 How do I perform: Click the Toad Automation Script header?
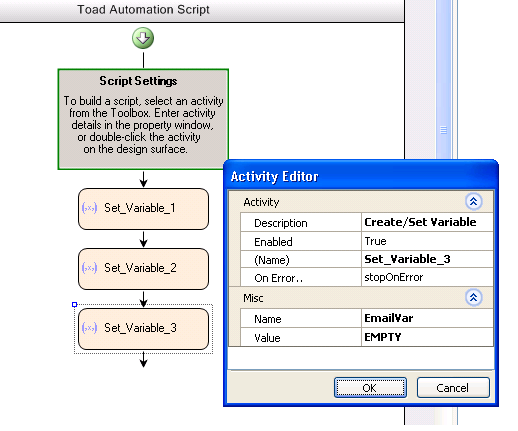click(143, 10)
